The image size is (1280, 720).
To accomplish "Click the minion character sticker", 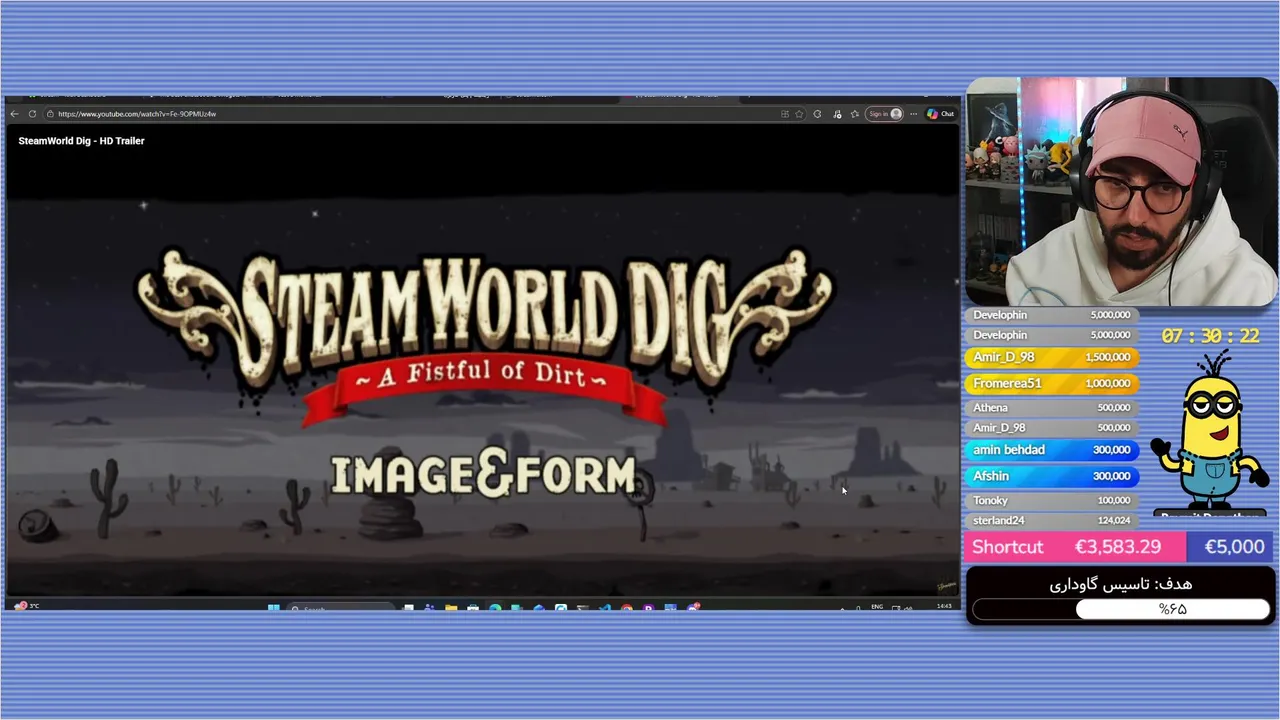I will [x=1210, y=432].
